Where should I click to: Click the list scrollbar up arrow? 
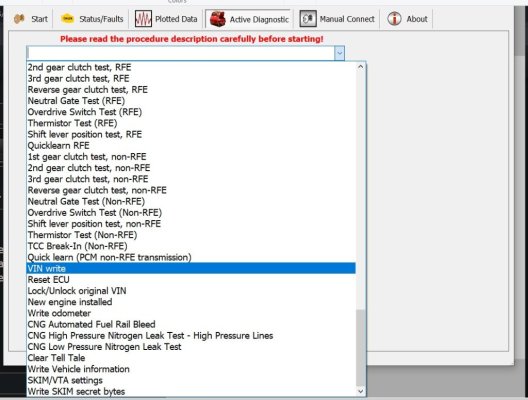[x=361, y=67]
